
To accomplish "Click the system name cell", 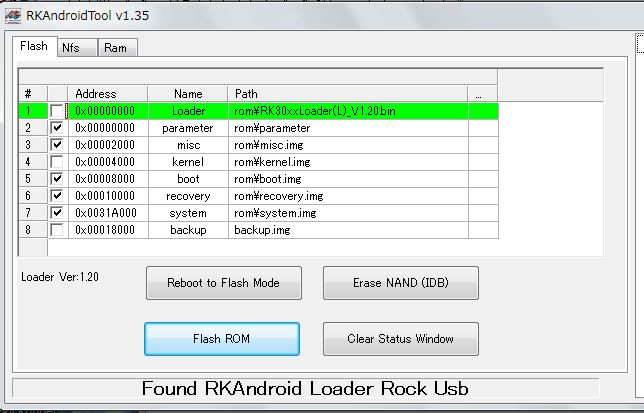I will tap(189, 213).
